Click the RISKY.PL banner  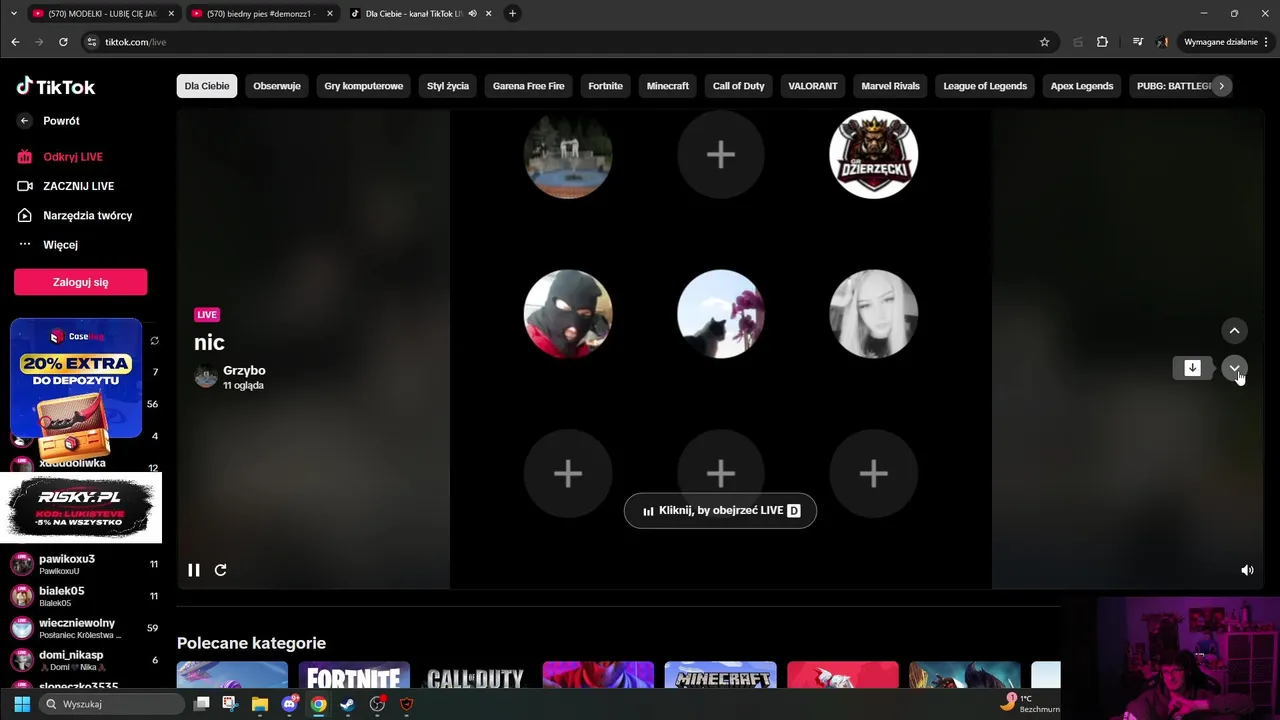(80, 508)
